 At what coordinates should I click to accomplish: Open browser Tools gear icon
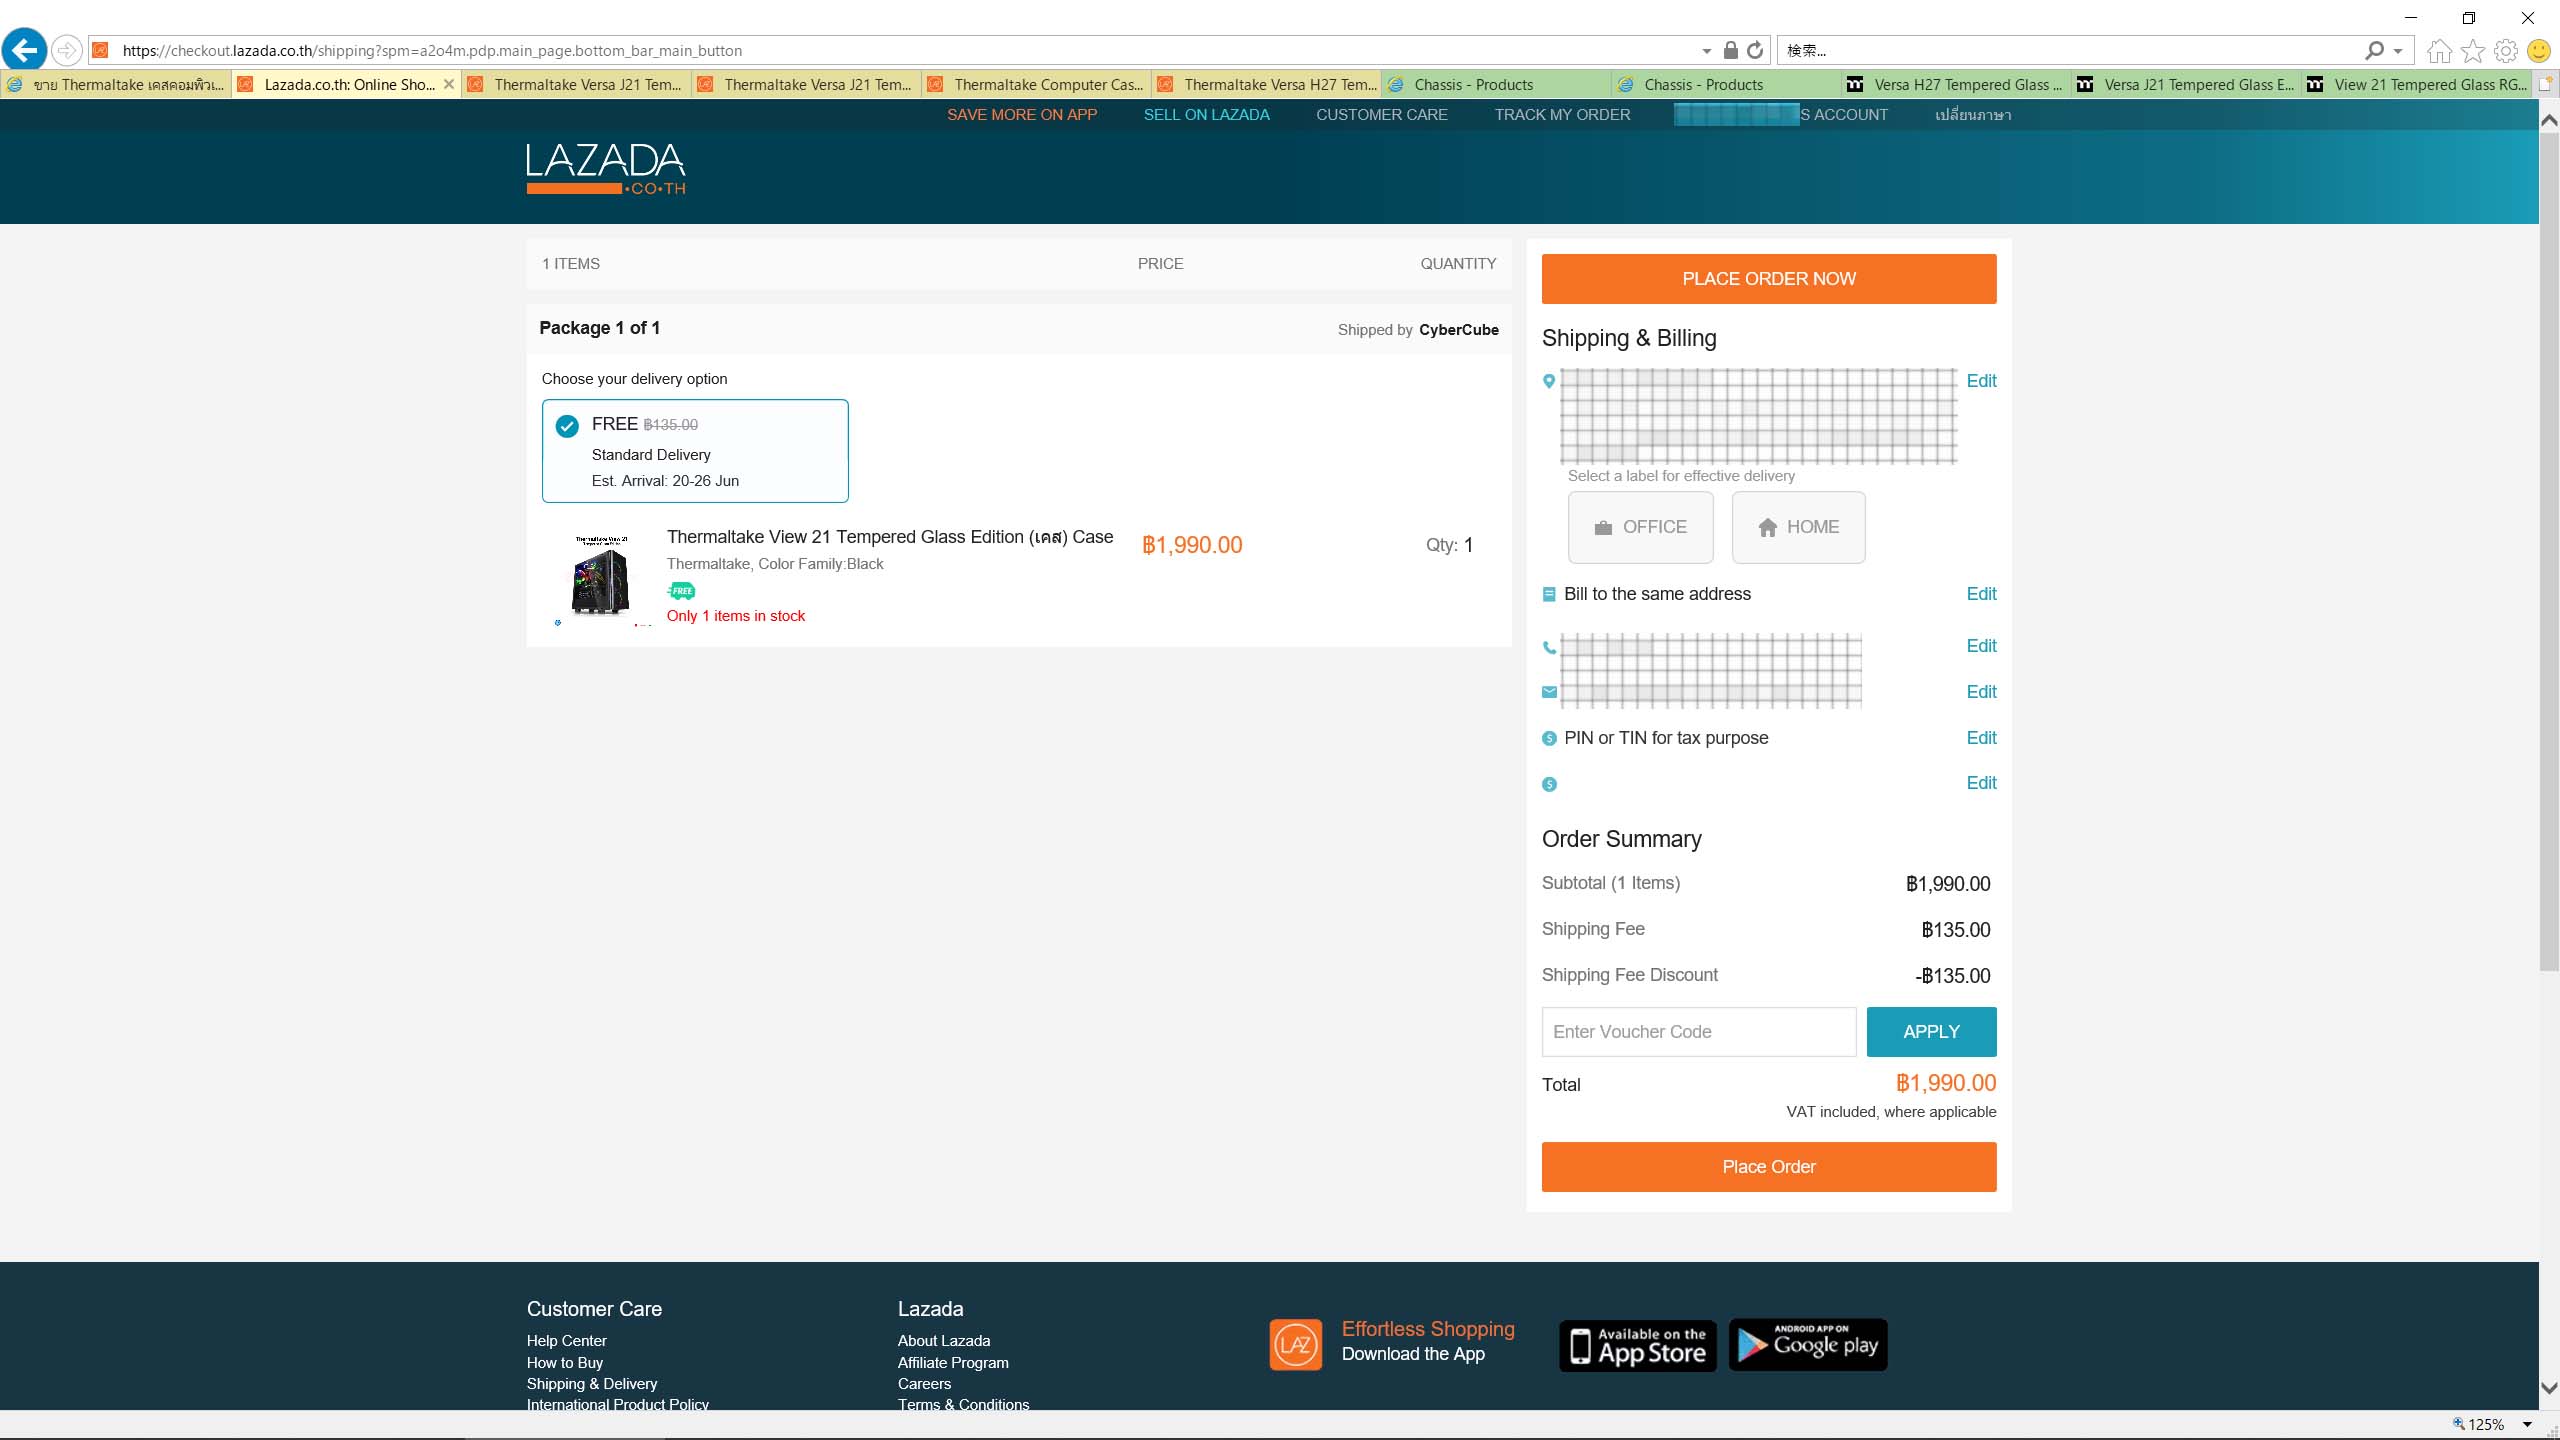[2506, 50]
